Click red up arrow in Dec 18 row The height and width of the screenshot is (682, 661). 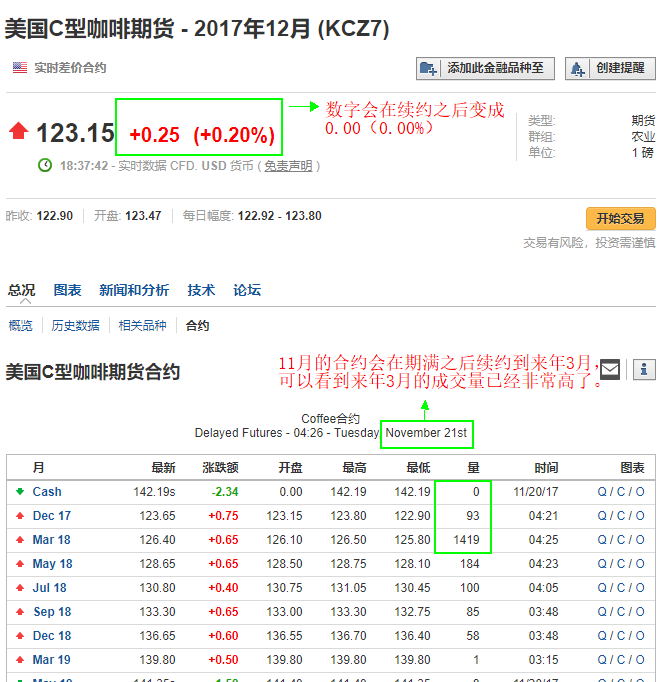20,635
